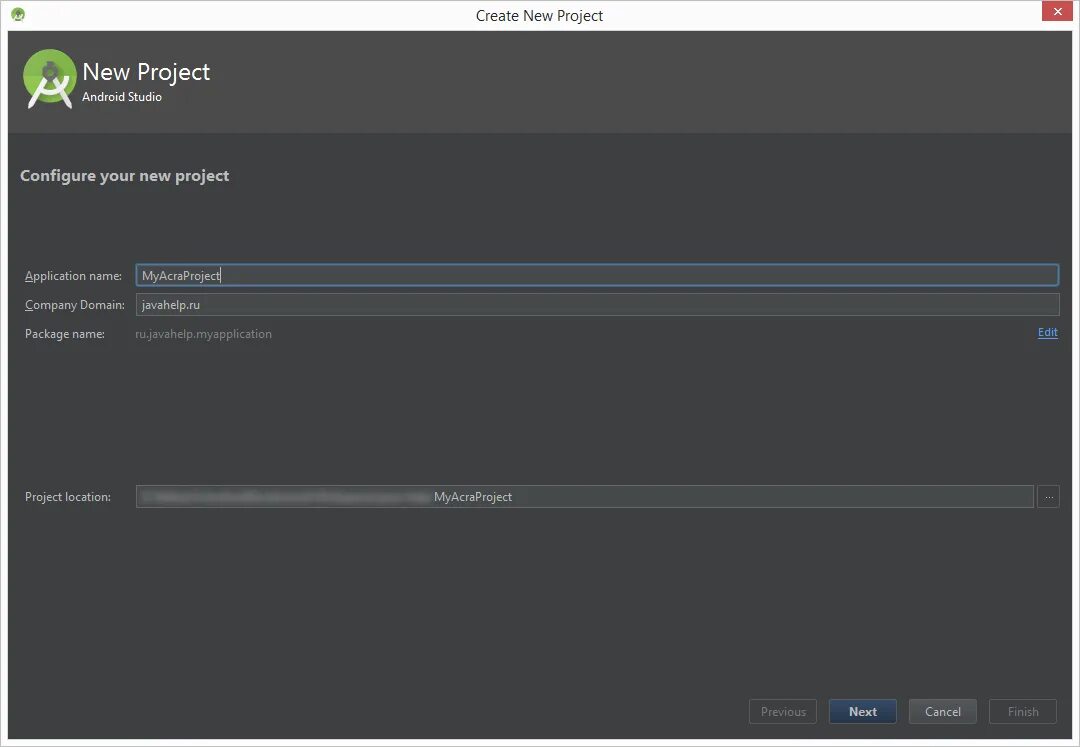Open the project location browse ellipsis button
Image resolution: width=1080 pixels, height=747 pixels.
click(x=1048, y=496)
